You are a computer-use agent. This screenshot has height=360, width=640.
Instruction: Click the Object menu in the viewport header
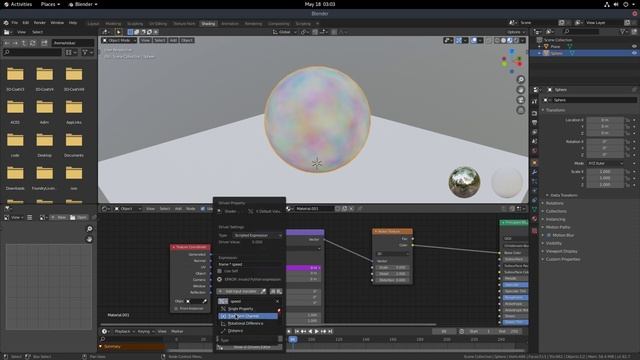coord(187,40)
